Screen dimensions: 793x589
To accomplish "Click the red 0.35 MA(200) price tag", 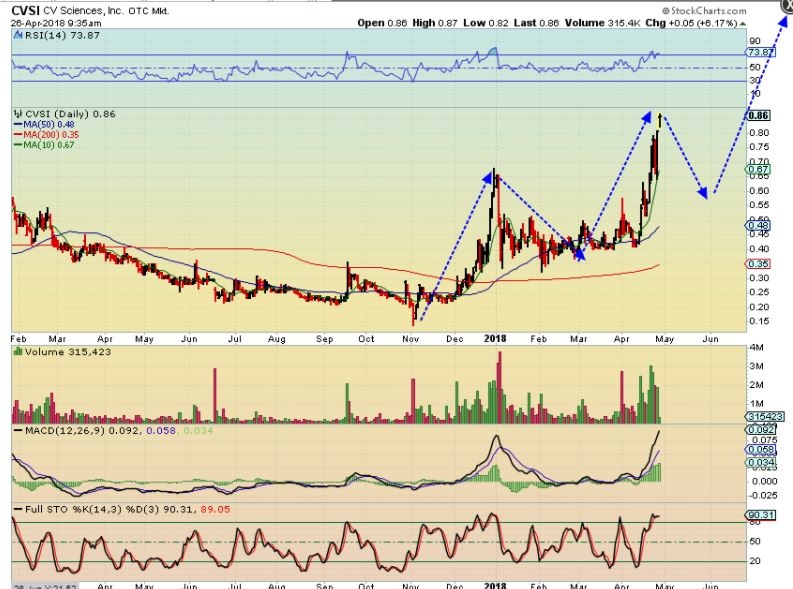I will (x=757, y=263).
